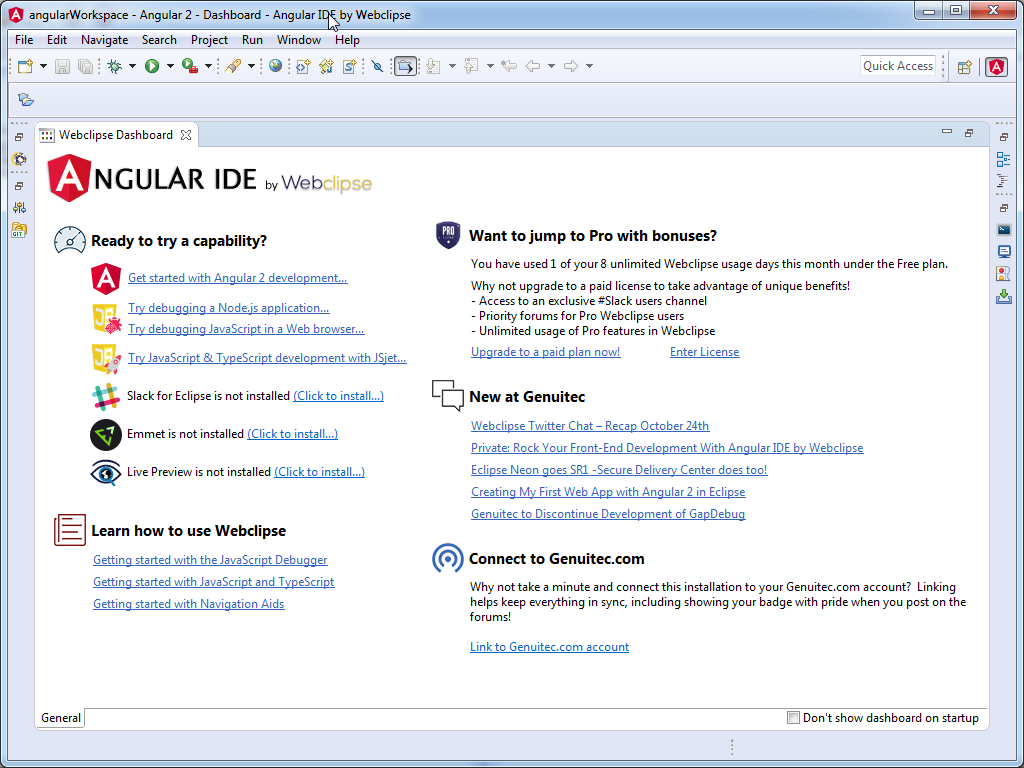
Task: Click the Last Edit Location icon
Action: click(509, 66)
